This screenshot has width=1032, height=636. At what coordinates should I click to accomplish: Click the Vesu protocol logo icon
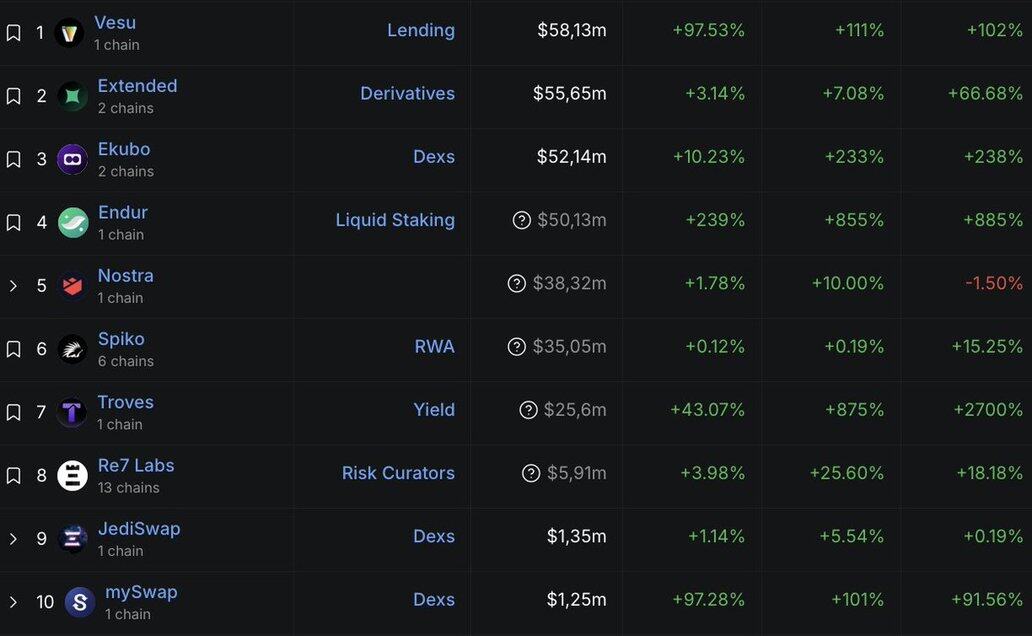[x=69, y=33]
